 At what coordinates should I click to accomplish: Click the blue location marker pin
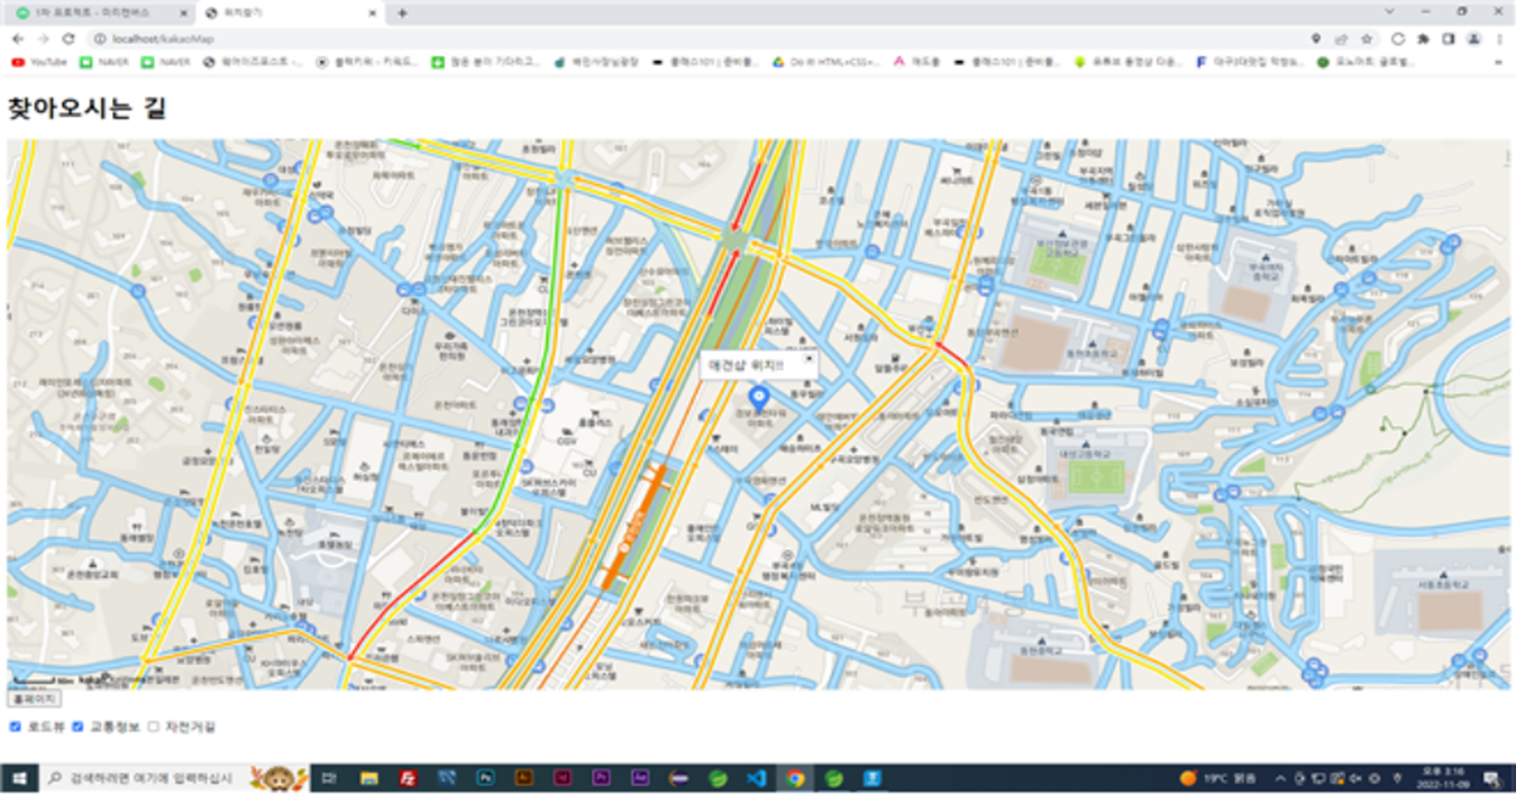point(759,397)
